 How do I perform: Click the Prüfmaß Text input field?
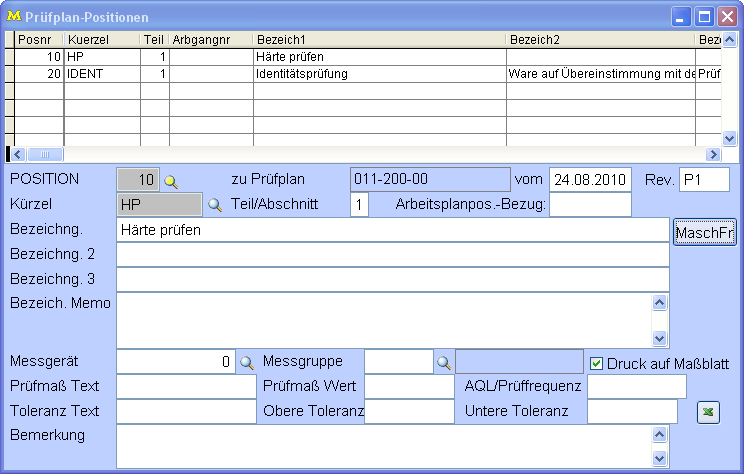click(x=186, y=387)
